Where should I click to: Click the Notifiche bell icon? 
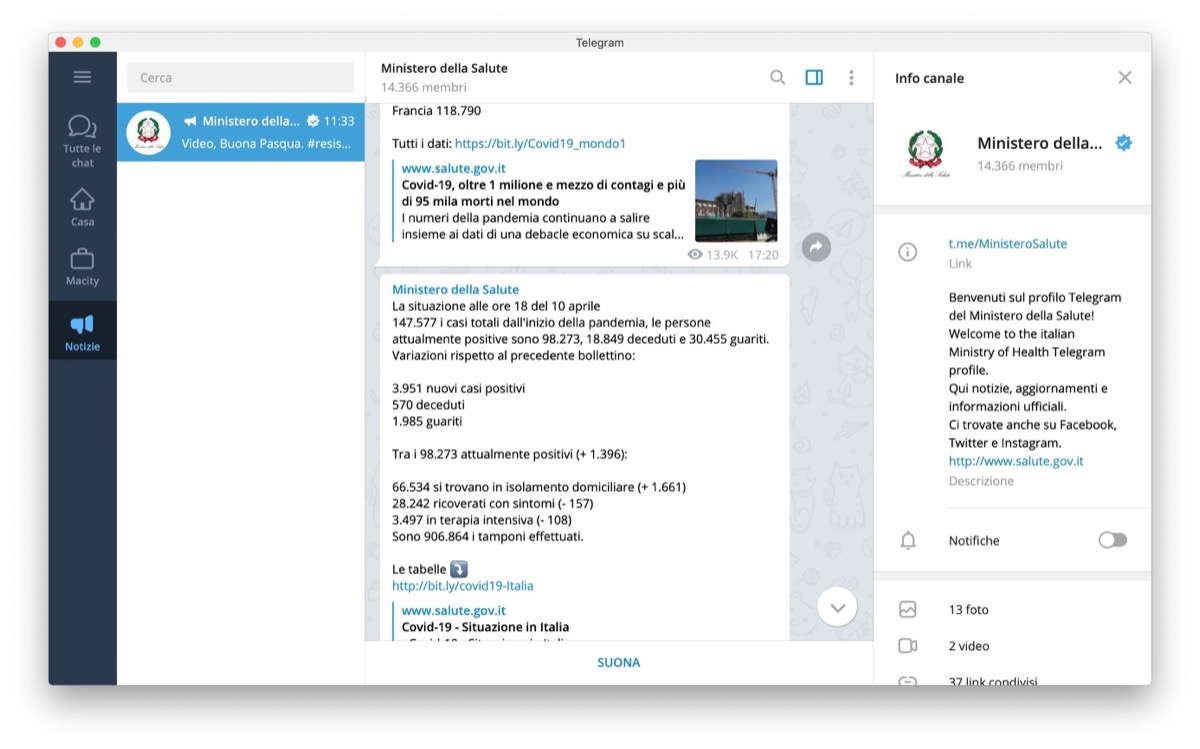(x=907, y=541)
